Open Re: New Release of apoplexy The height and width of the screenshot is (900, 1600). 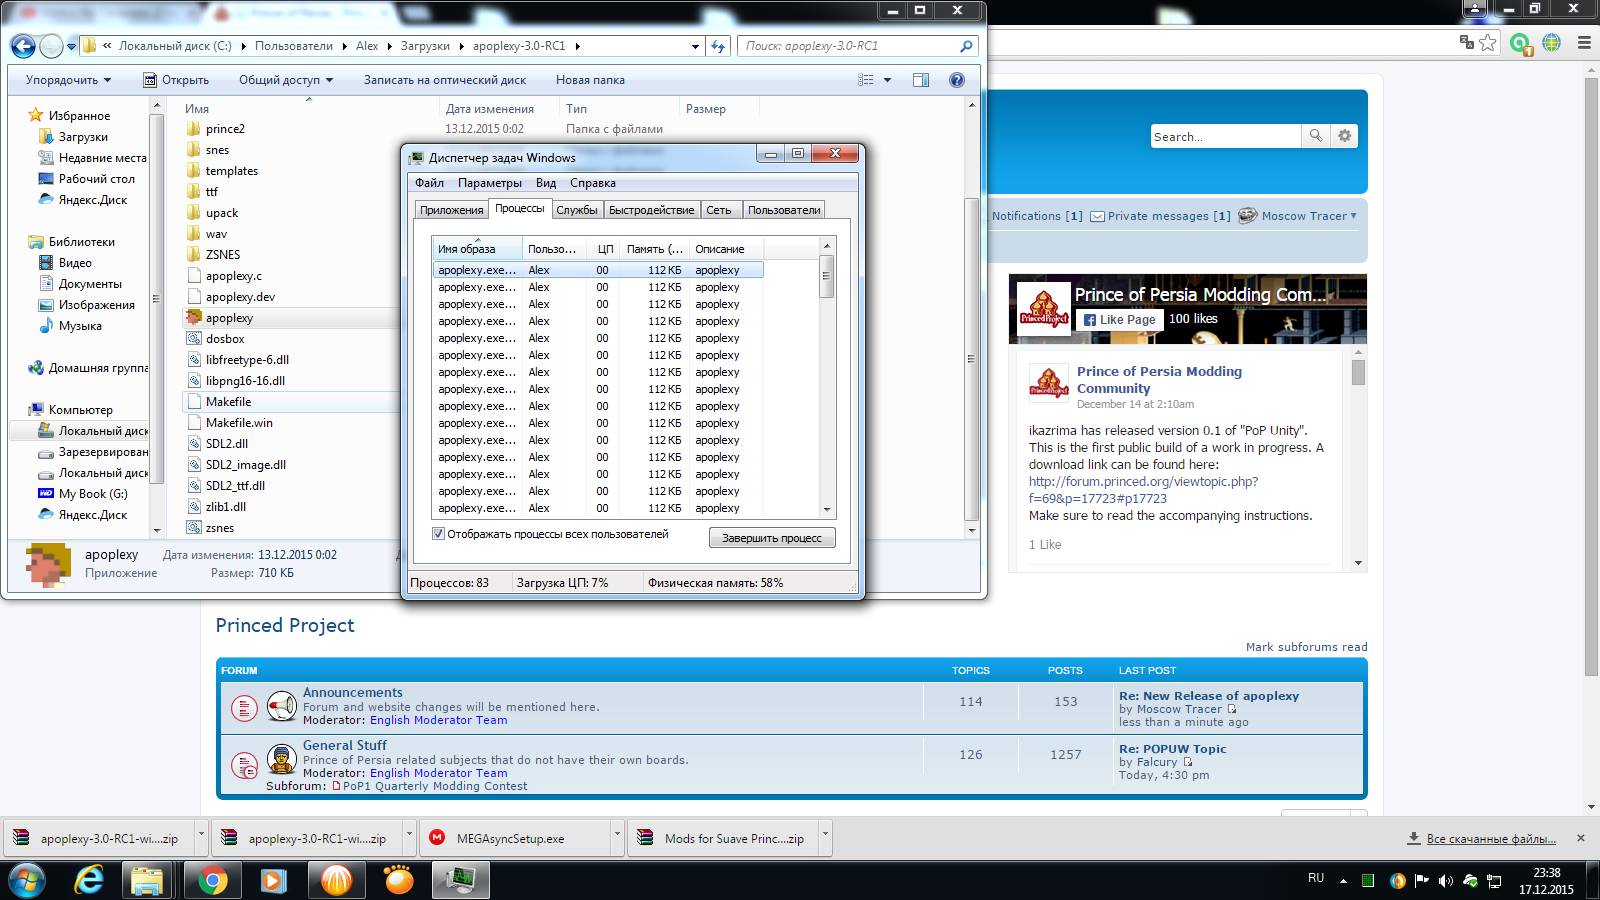click(1209, 696)
